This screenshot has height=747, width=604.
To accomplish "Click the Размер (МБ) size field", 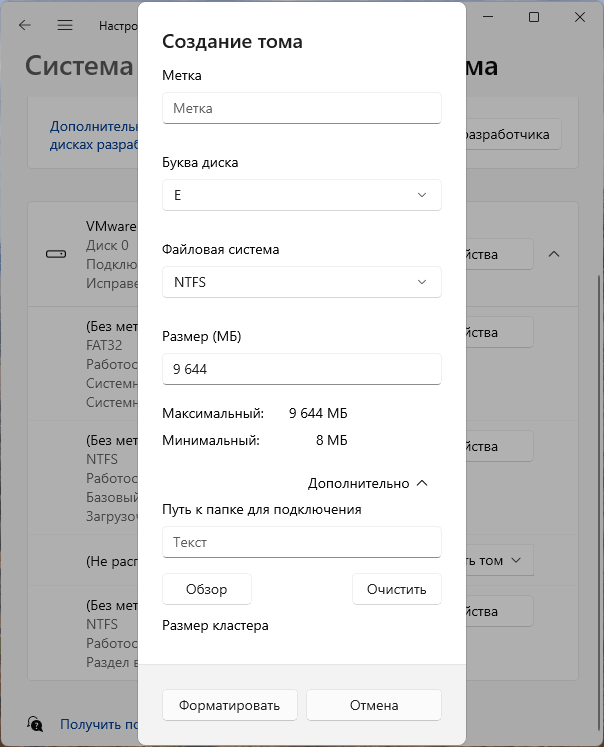I will [x=301, y=369].
